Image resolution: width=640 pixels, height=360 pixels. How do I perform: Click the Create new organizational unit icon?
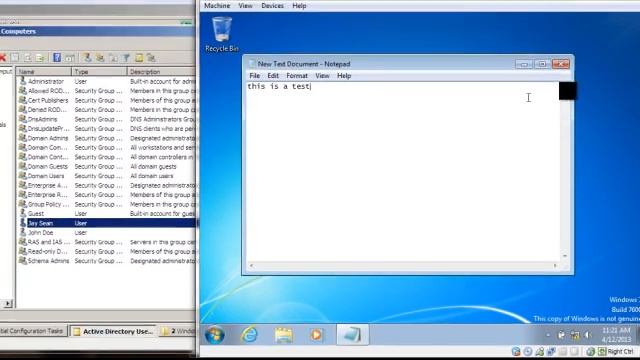113,58
